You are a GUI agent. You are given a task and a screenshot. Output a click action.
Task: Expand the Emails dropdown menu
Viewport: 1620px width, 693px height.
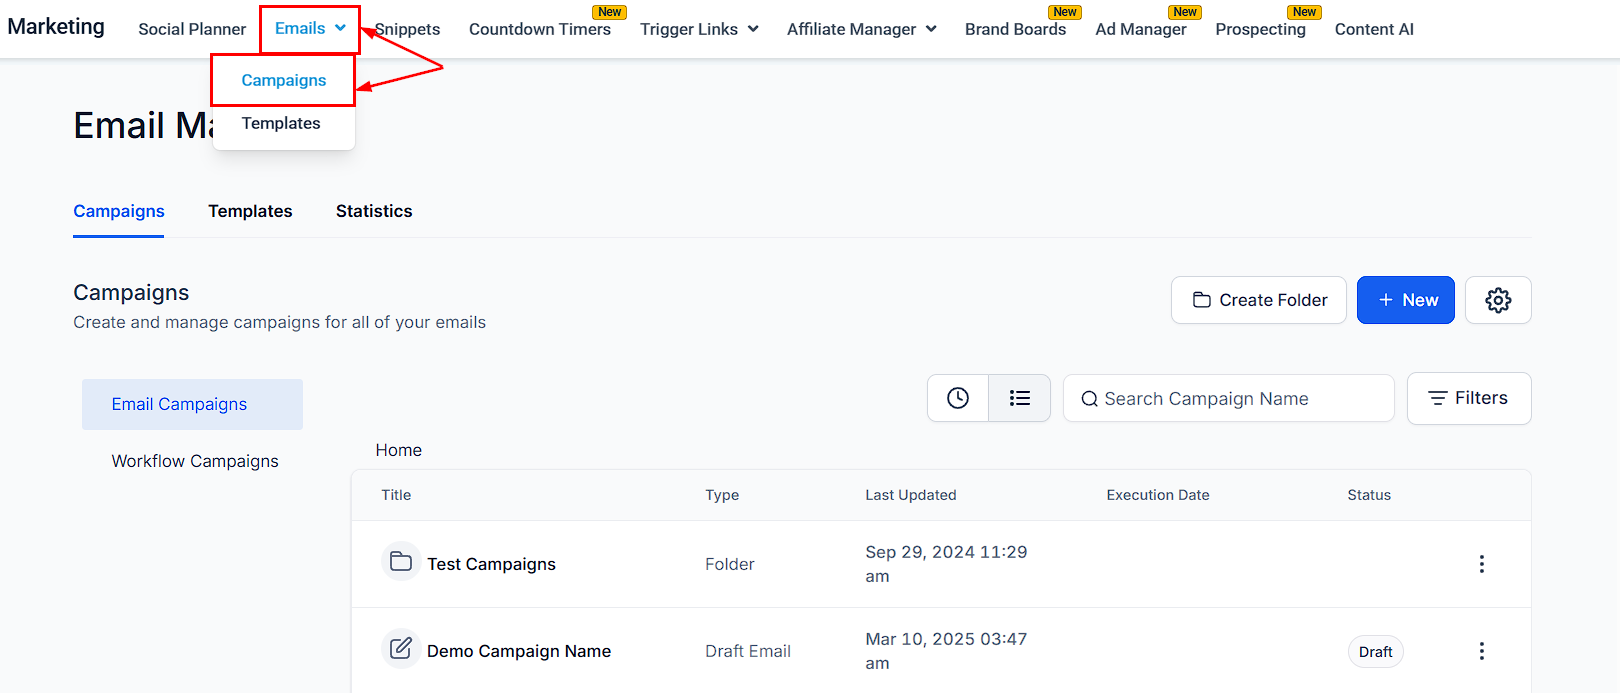[x=310, y=29]
